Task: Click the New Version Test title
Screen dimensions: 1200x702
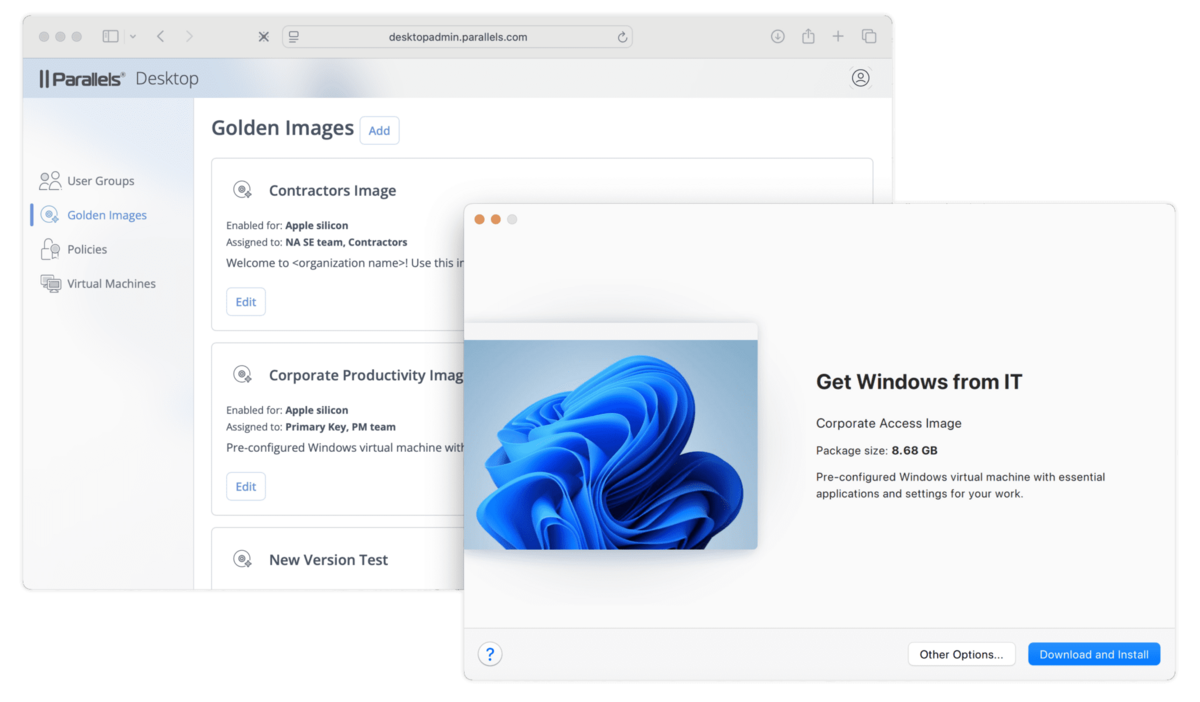Action: [328, 560]
